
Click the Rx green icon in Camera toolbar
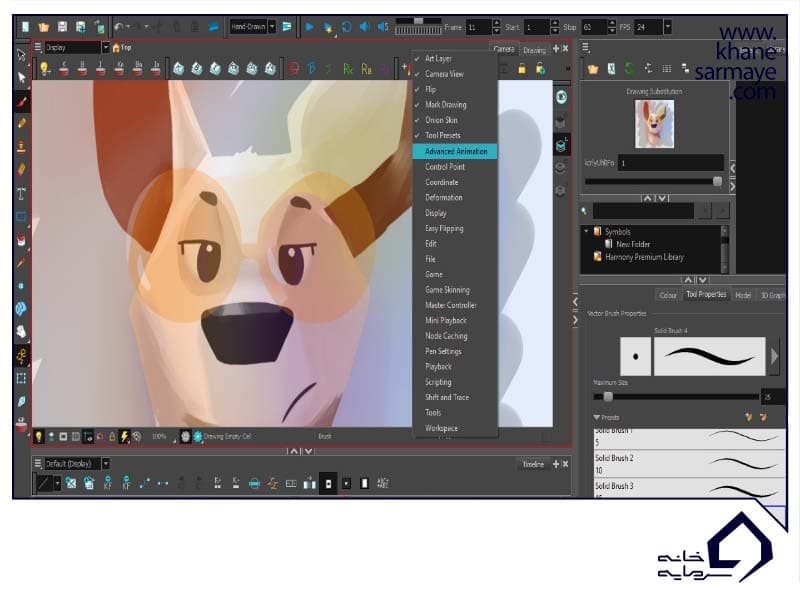pyautogui.click(x=348, y=69)
